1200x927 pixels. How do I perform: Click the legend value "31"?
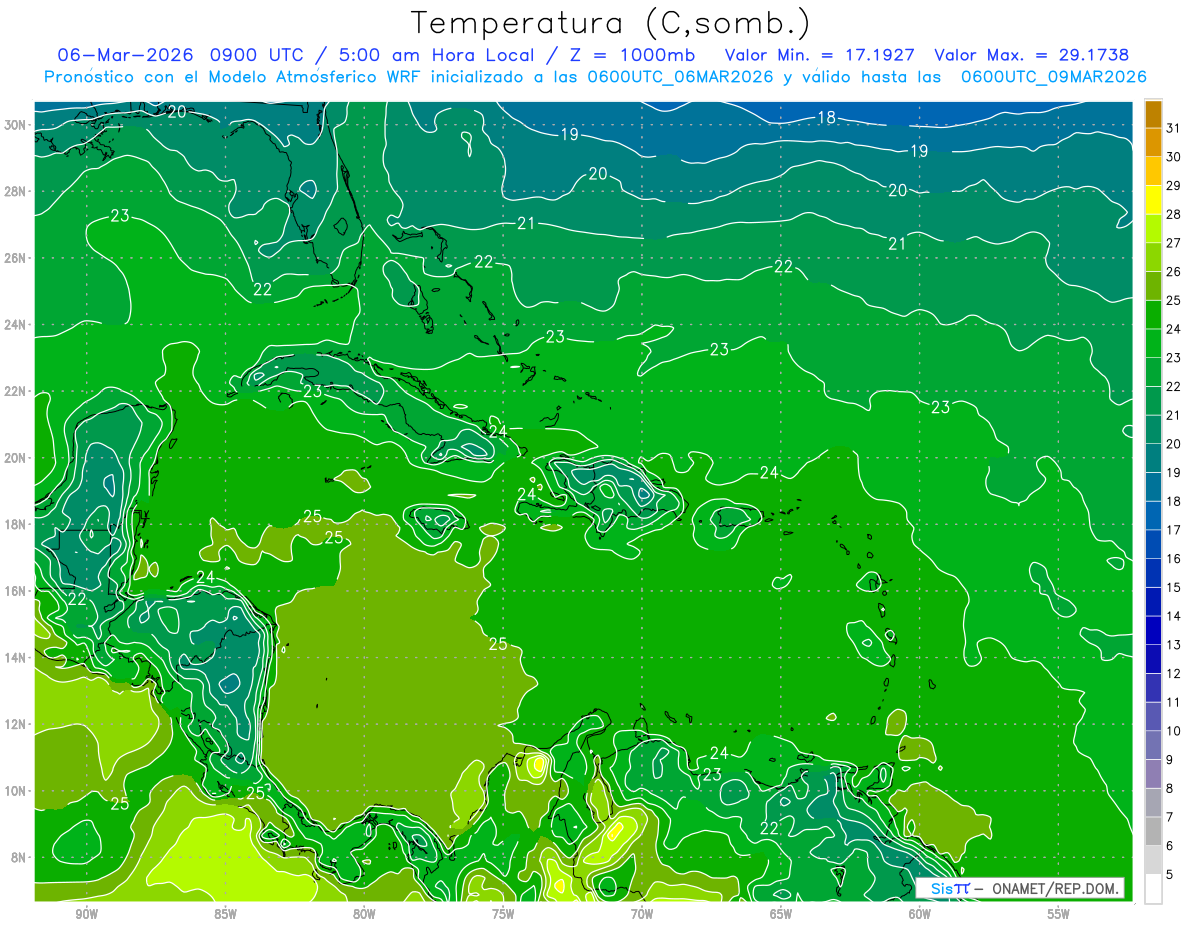1175,127
